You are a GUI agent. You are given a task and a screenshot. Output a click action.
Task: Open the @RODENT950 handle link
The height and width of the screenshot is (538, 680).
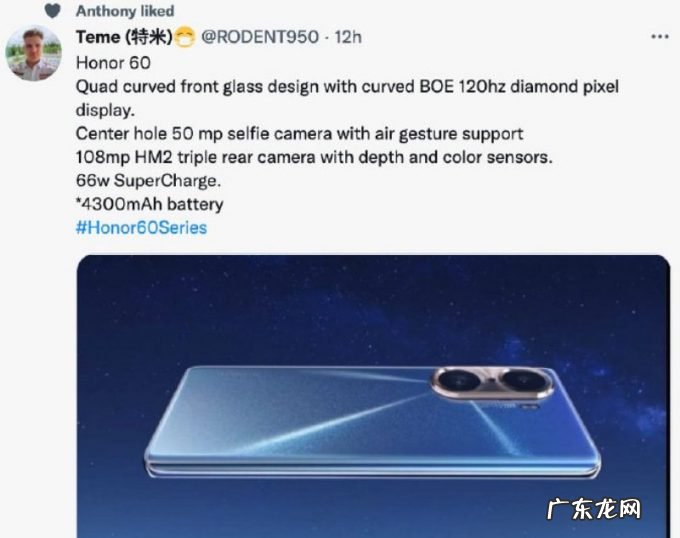tap(260, 37)
